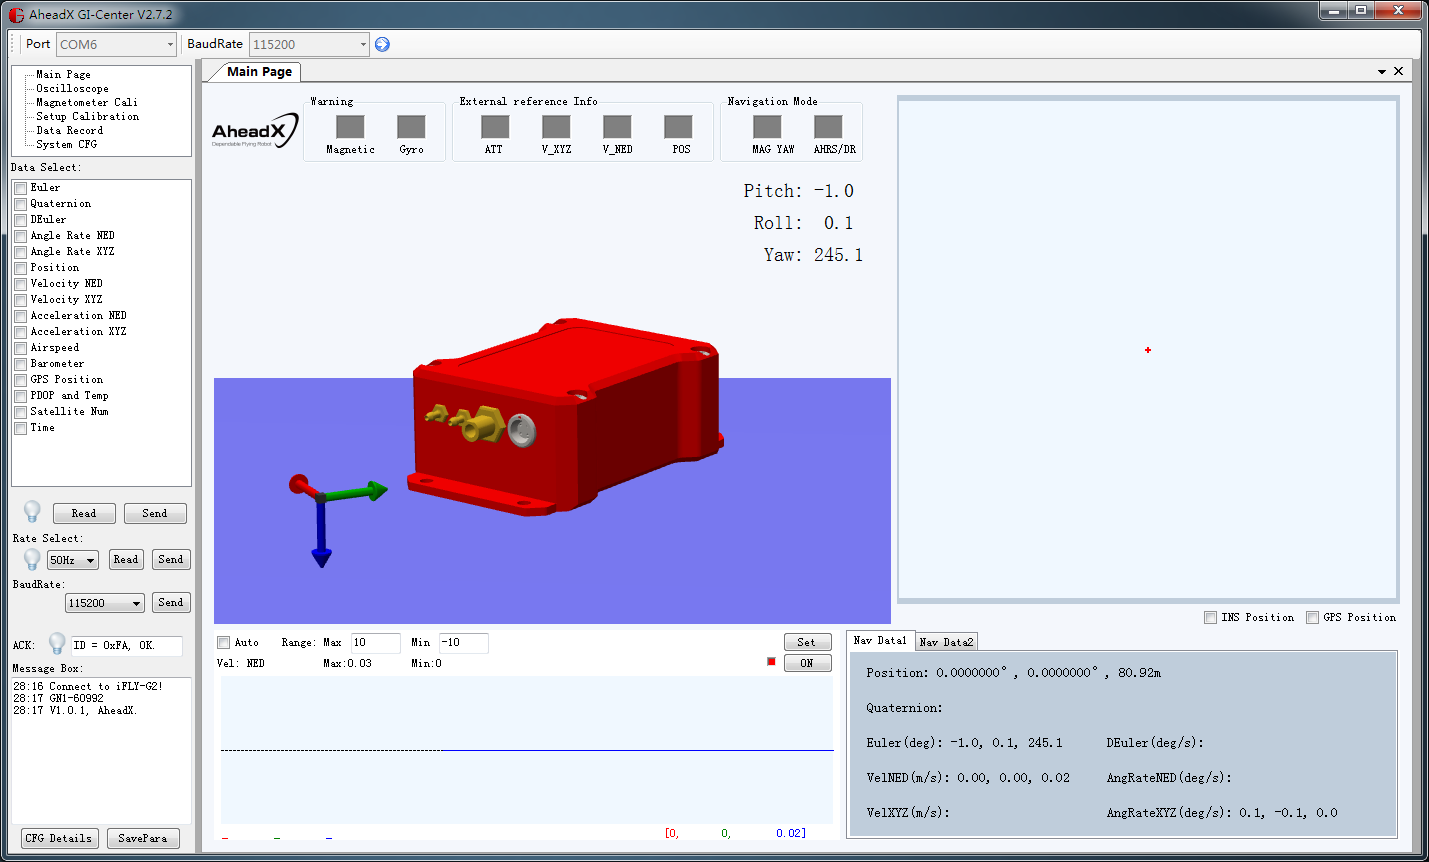Open CFG Details
1429x862 pixels.
click(59, 839)
